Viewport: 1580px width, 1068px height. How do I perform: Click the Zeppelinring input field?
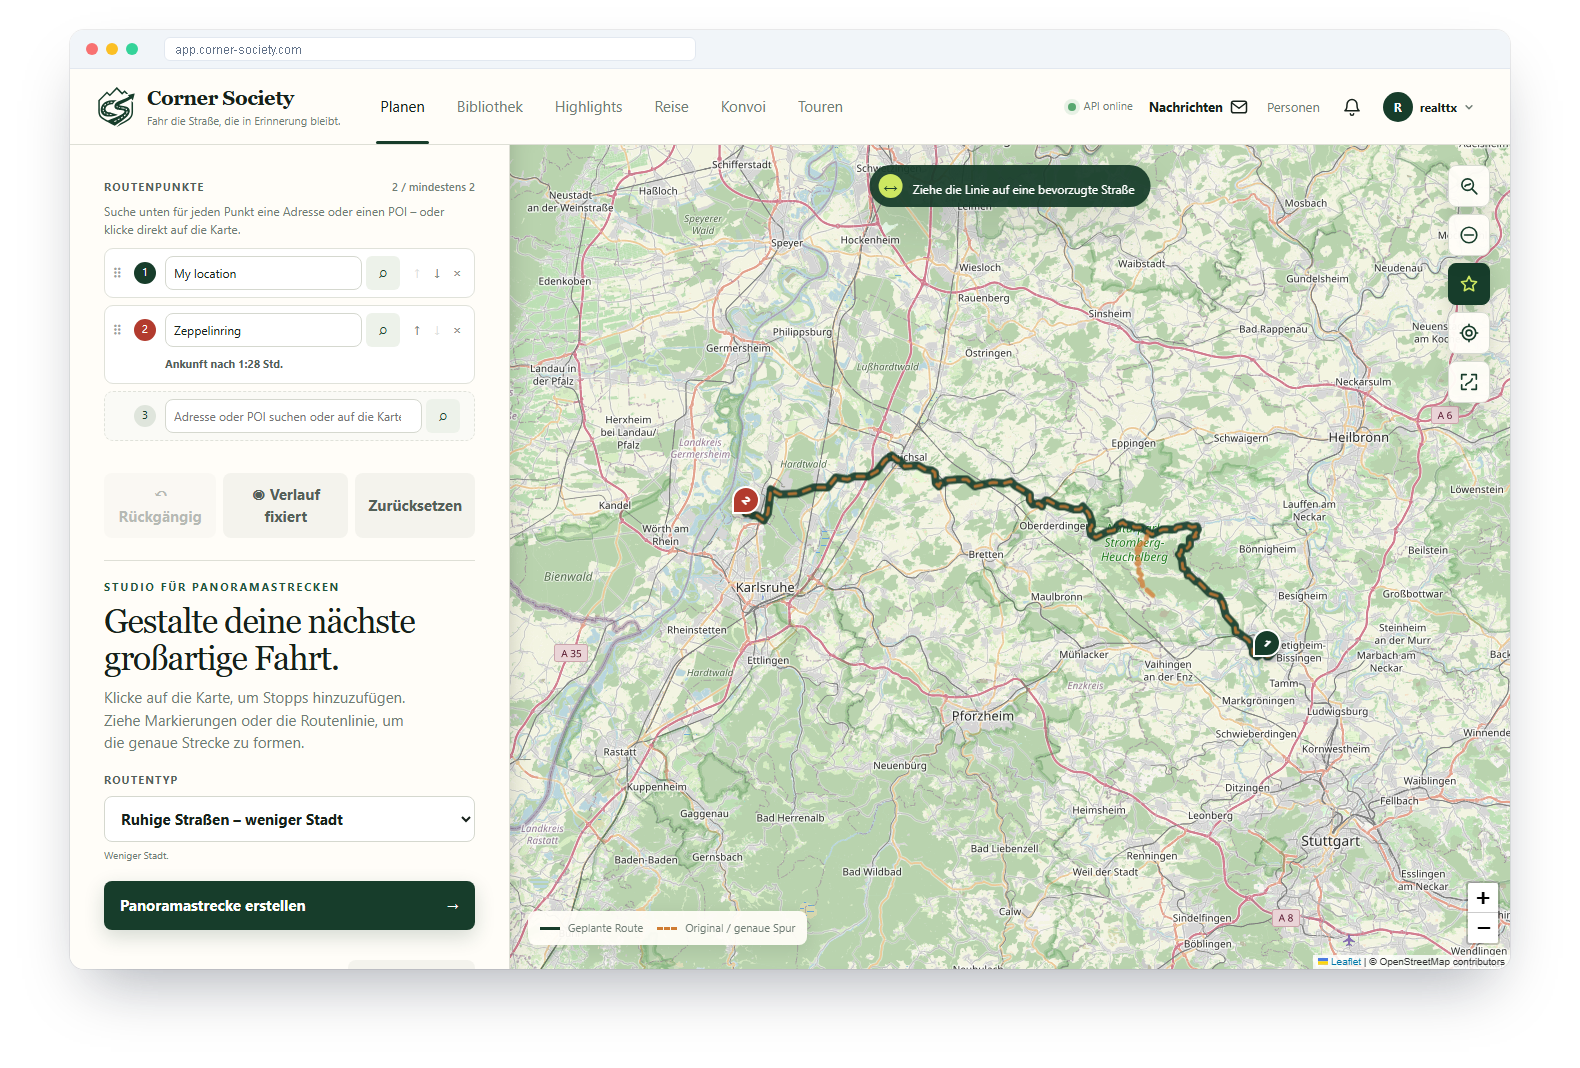[x=263, y=330]
